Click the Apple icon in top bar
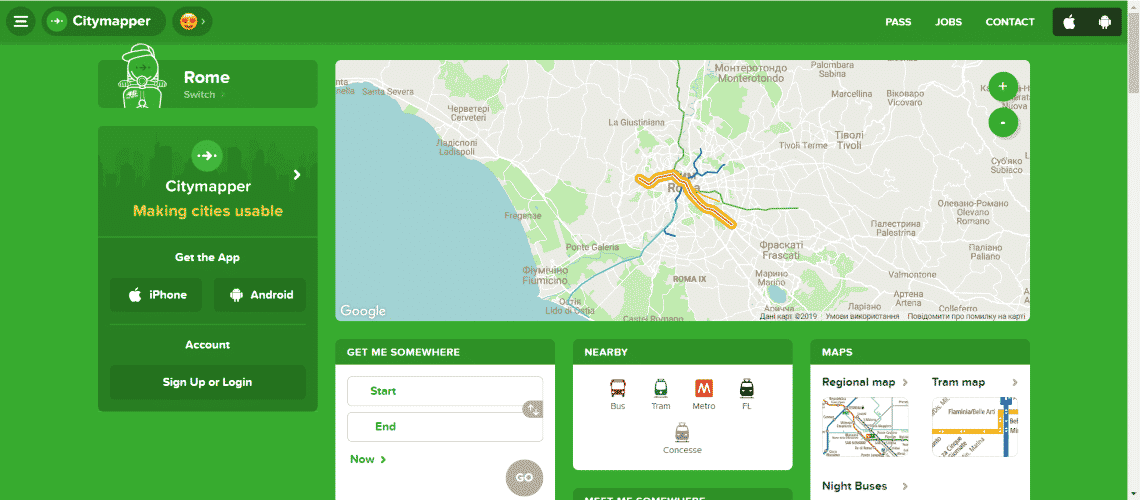The height and width of the screenshot is (500, 1140). pyautogui.click(x=1069, y=23)
